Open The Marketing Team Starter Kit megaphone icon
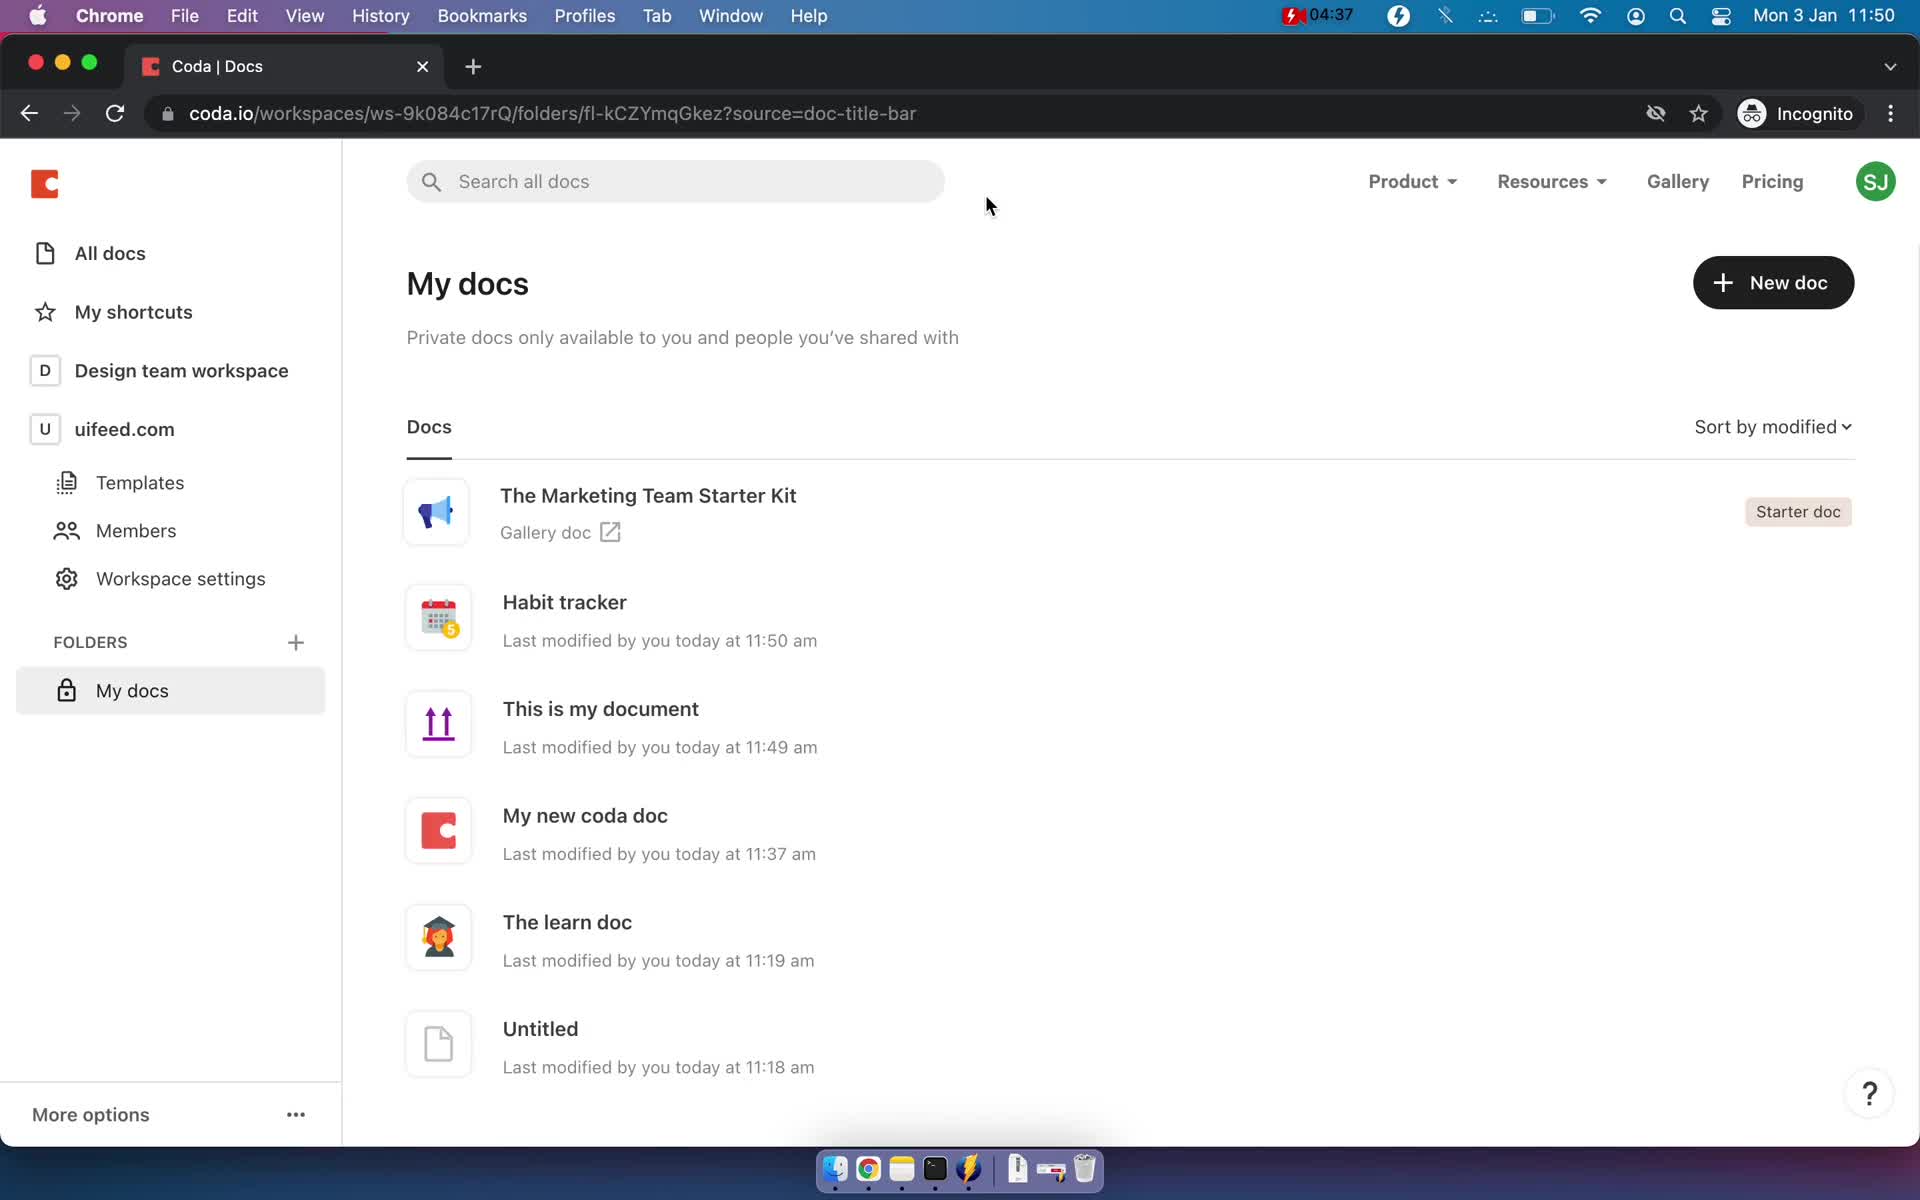This screenshot has width=1920, height=1200. click(436, 513)
